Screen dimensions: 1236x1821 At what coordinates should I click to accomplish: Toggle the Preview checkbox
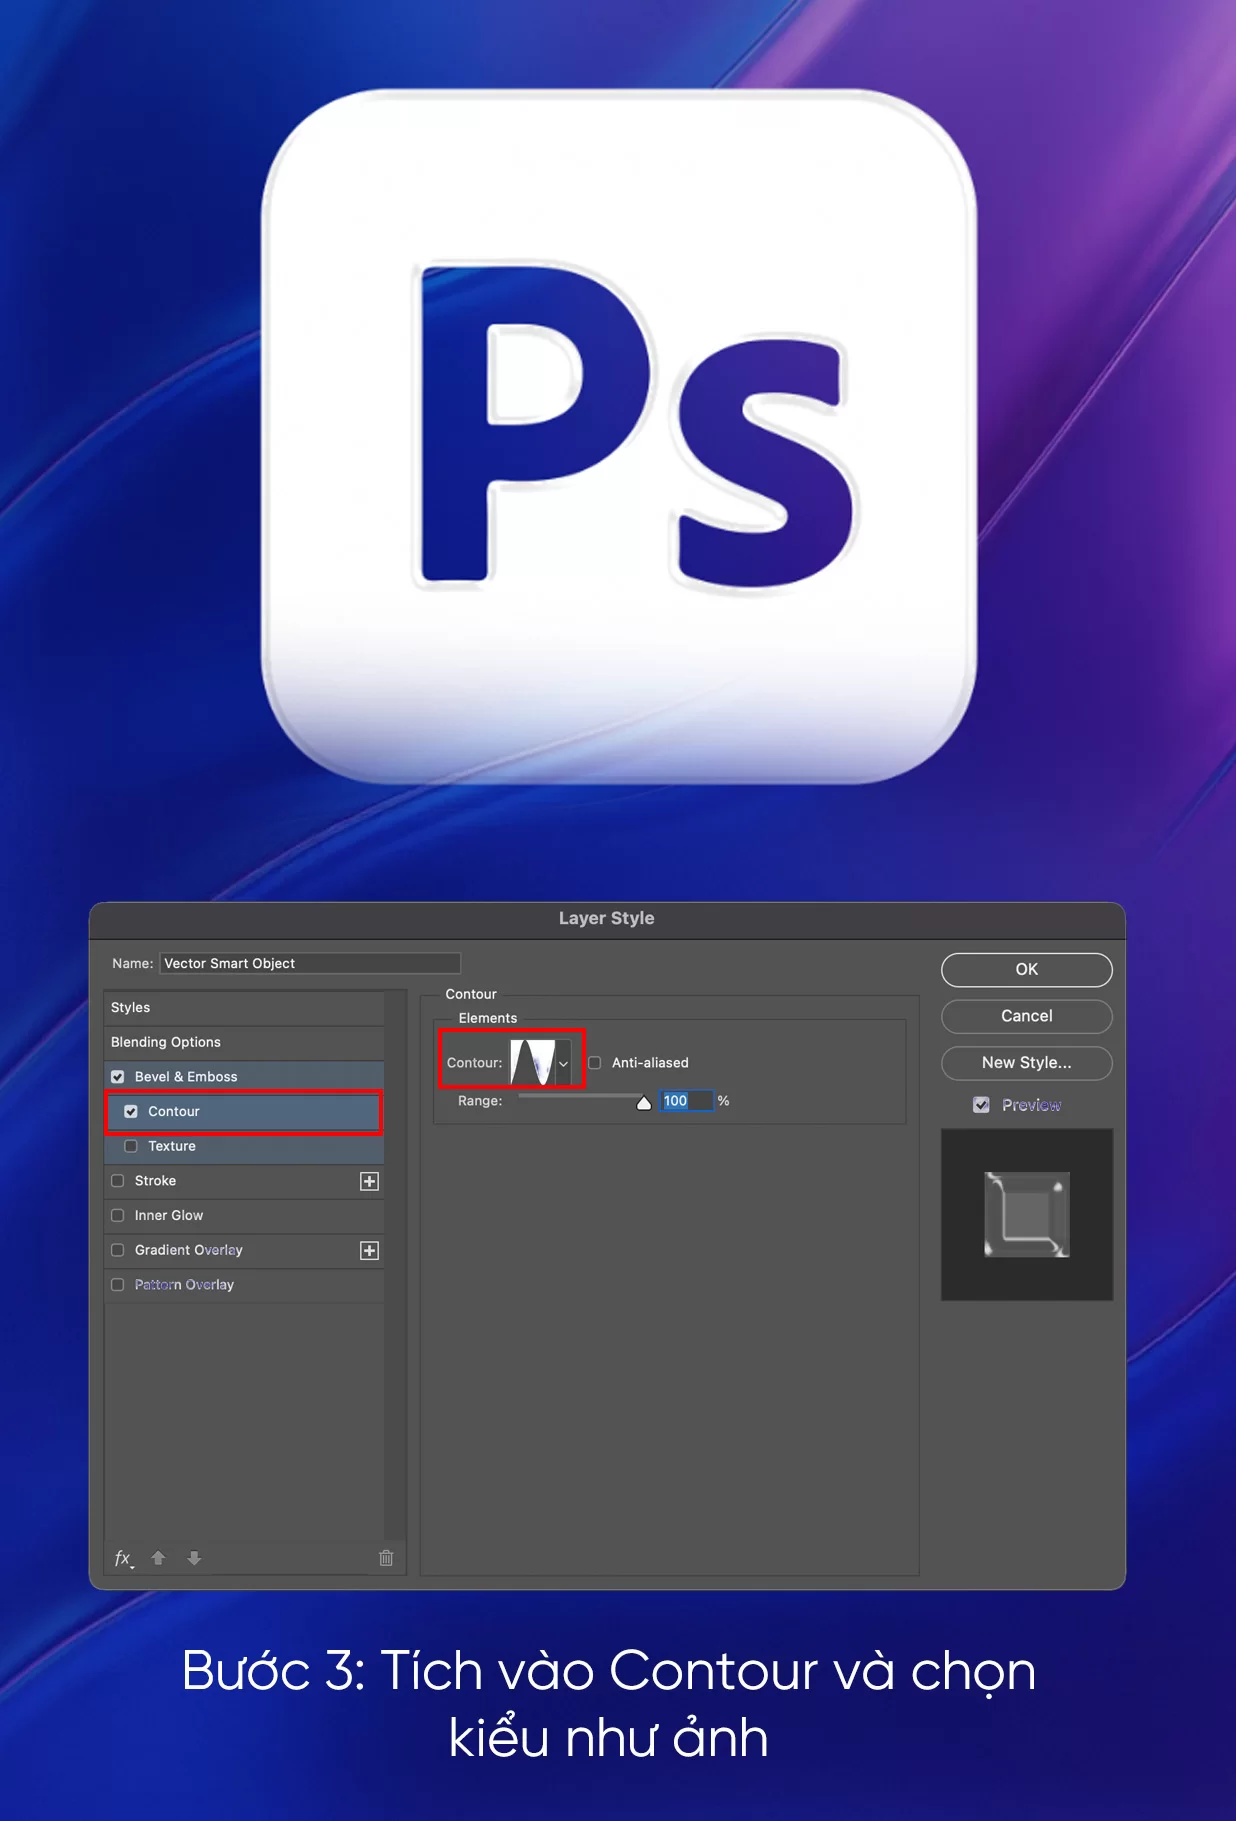[x=981, y=1105]
